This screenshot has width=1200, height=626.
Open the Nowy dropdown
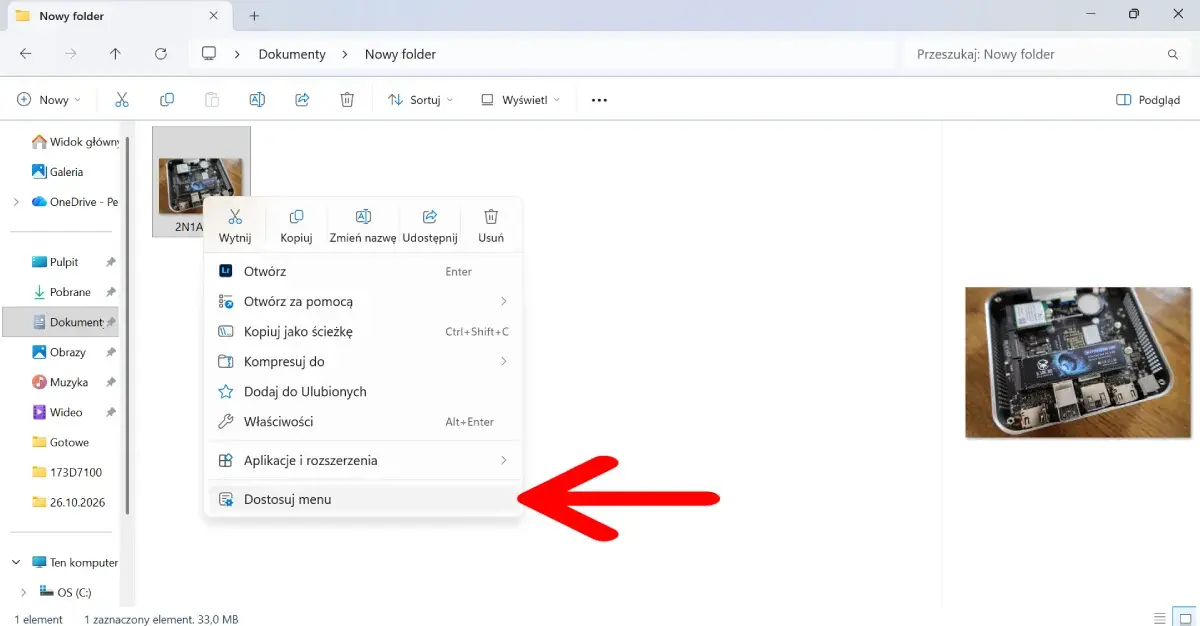point(49,100)
